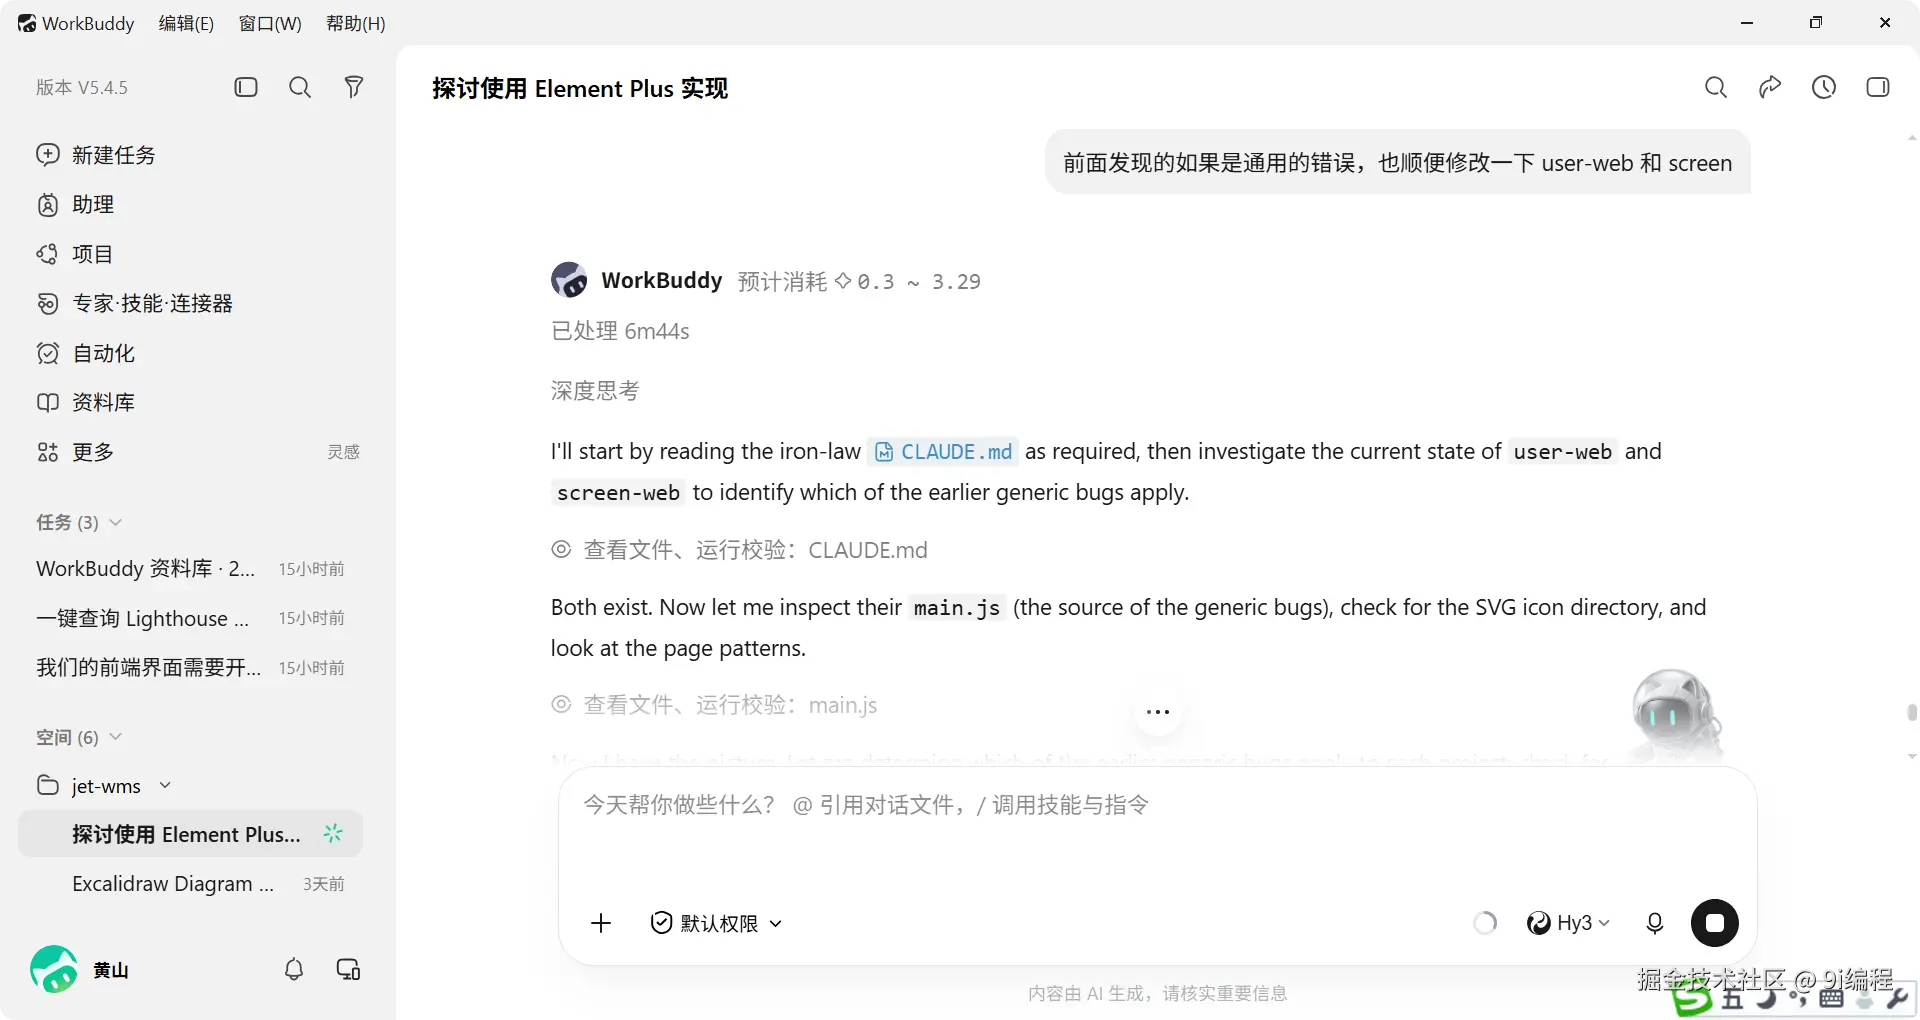
Task: Click the 五 IME mode indicator
Action: point(1733,997)
